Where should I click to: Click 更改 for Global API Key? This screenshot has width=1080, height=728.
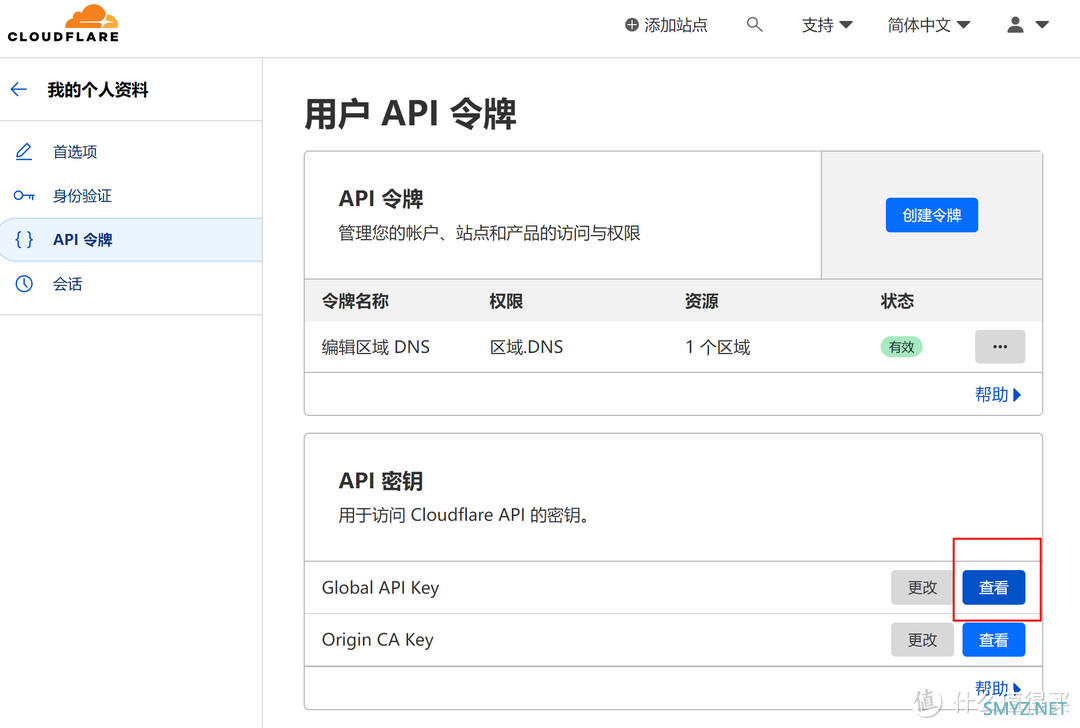[922, 587]
